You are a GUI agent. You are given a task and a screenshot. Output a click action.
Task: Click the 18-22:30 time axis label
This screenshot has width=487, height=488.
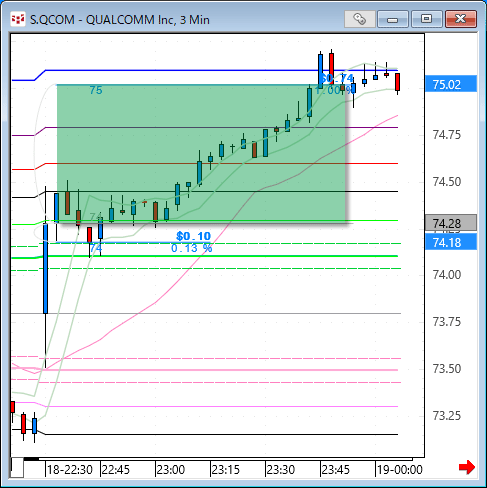click(70, 470)
